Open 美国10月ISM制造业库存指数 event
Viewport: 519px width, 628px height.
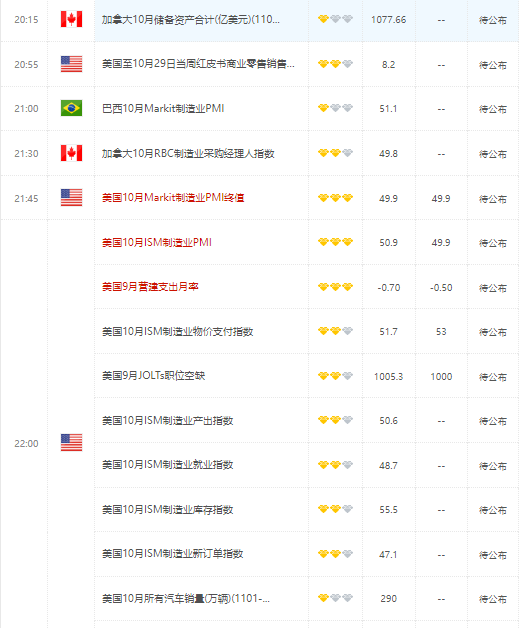pyautogui.click(x=167, y=509)
